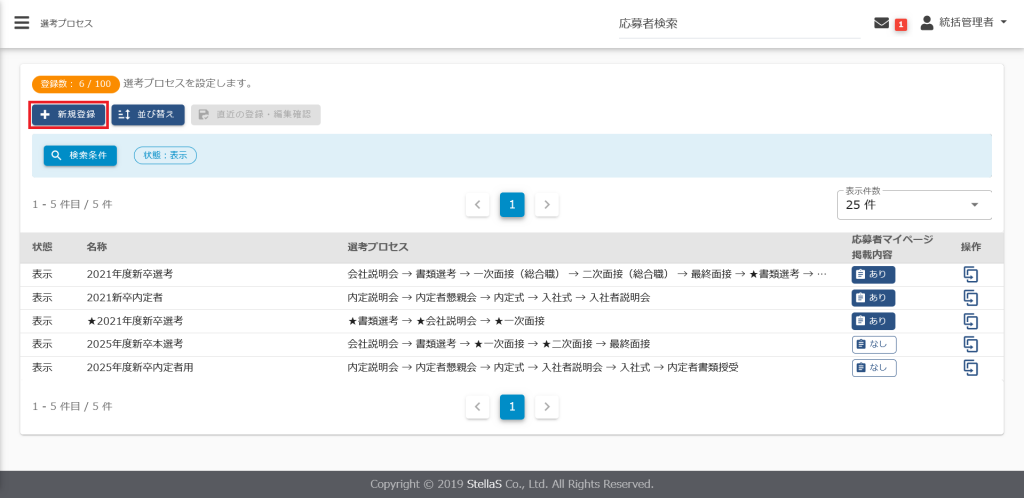Open the 統括管理者 user menu

pyautogui.click(x=962, y=23)
